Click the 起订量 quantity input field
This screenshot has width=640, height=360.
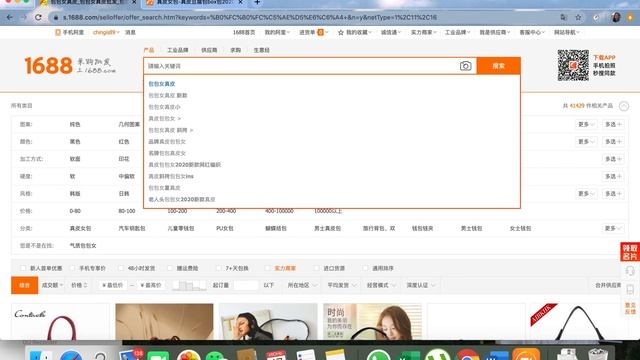tap(246, 285)
